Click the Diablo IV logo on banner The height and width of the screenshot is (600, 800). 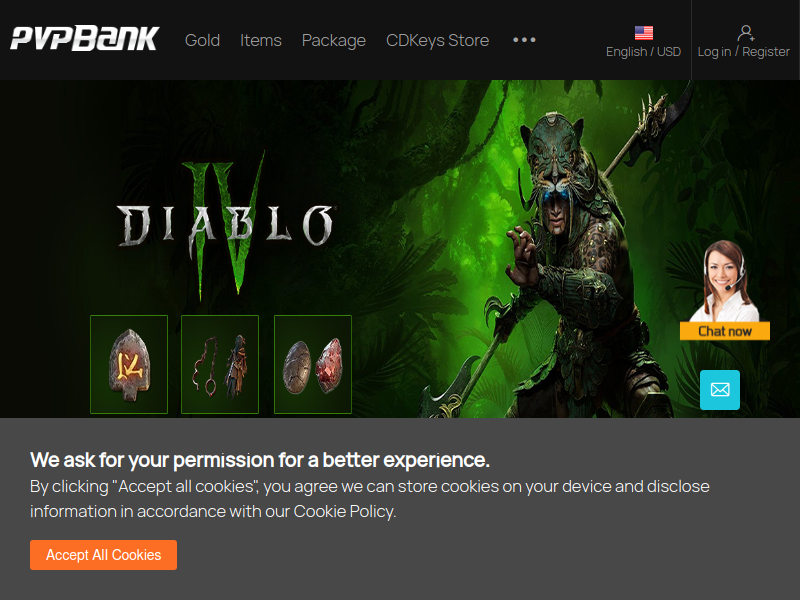(226, 224)
